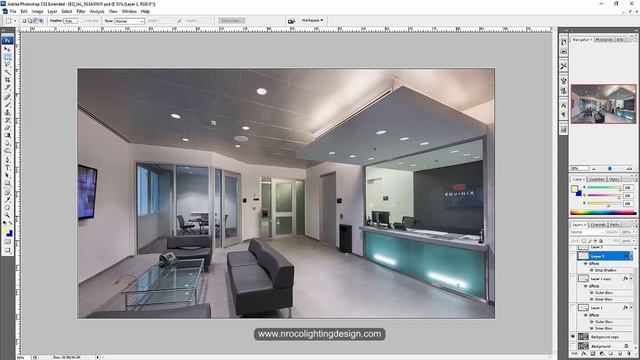Select the Lasso tool

(7, 64)
